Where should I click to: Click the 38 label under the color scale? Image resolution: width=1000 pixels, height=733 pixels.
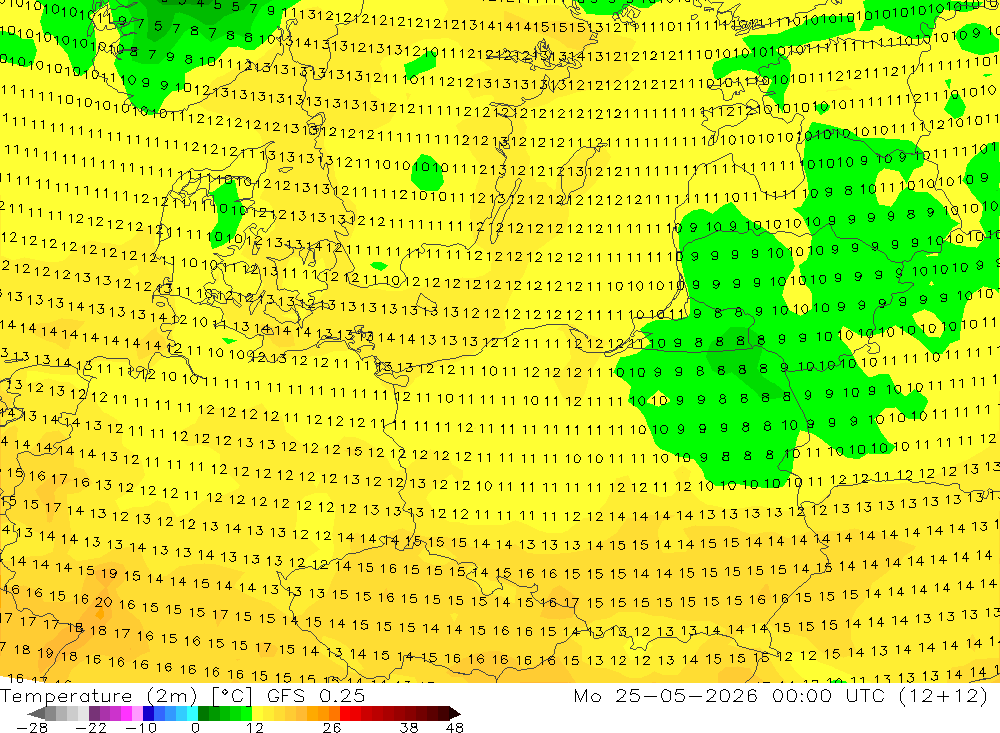pyautogui.click(x=409, y=727)
